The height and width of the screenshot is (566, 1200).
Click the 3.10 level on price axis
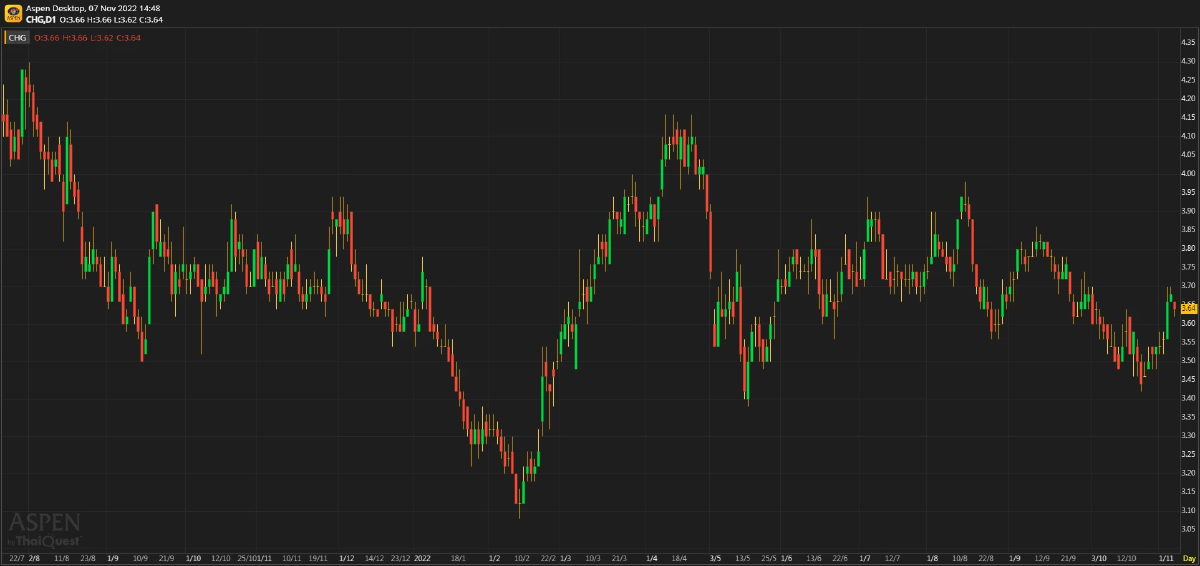point(1188,510)
